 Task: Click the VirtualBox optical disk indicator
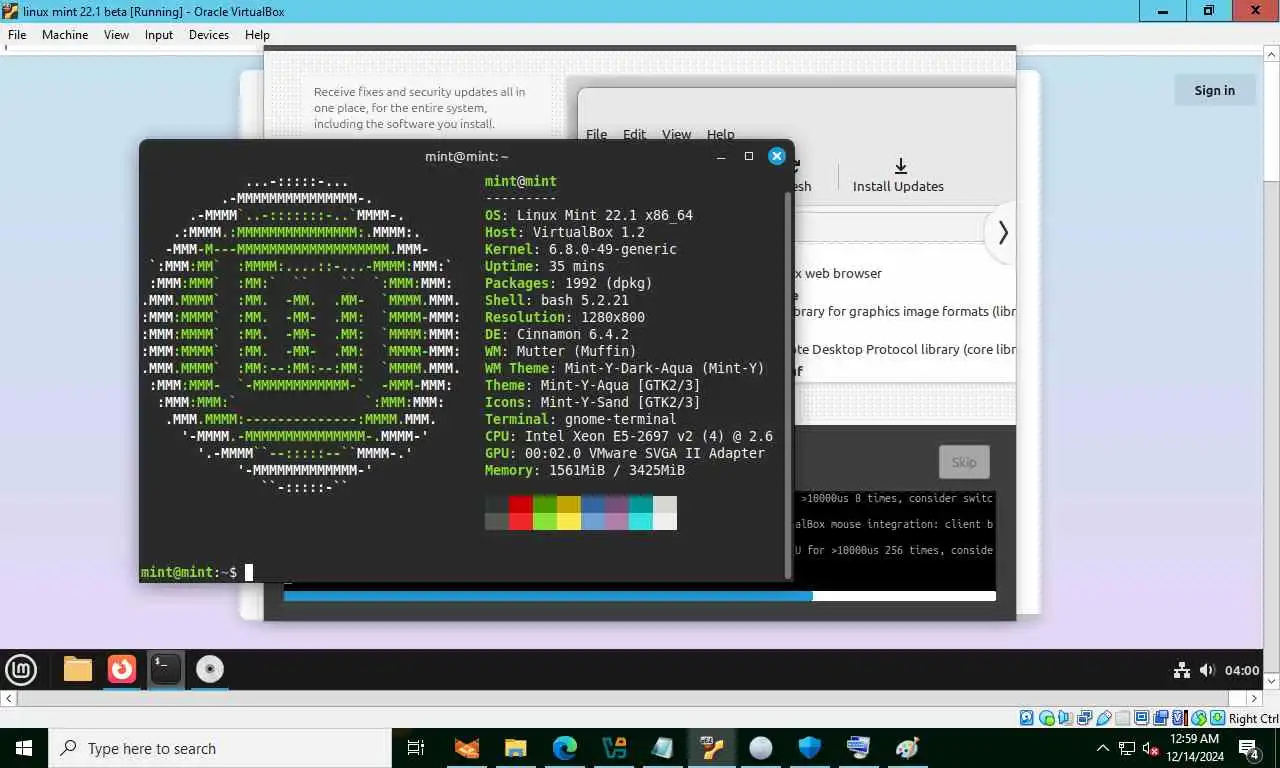coord(1046,718)
